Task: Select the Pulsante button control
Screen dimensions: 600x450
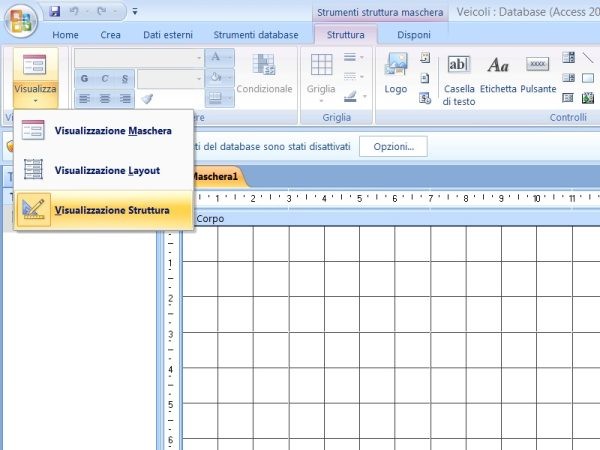Action: pos(538,73)
